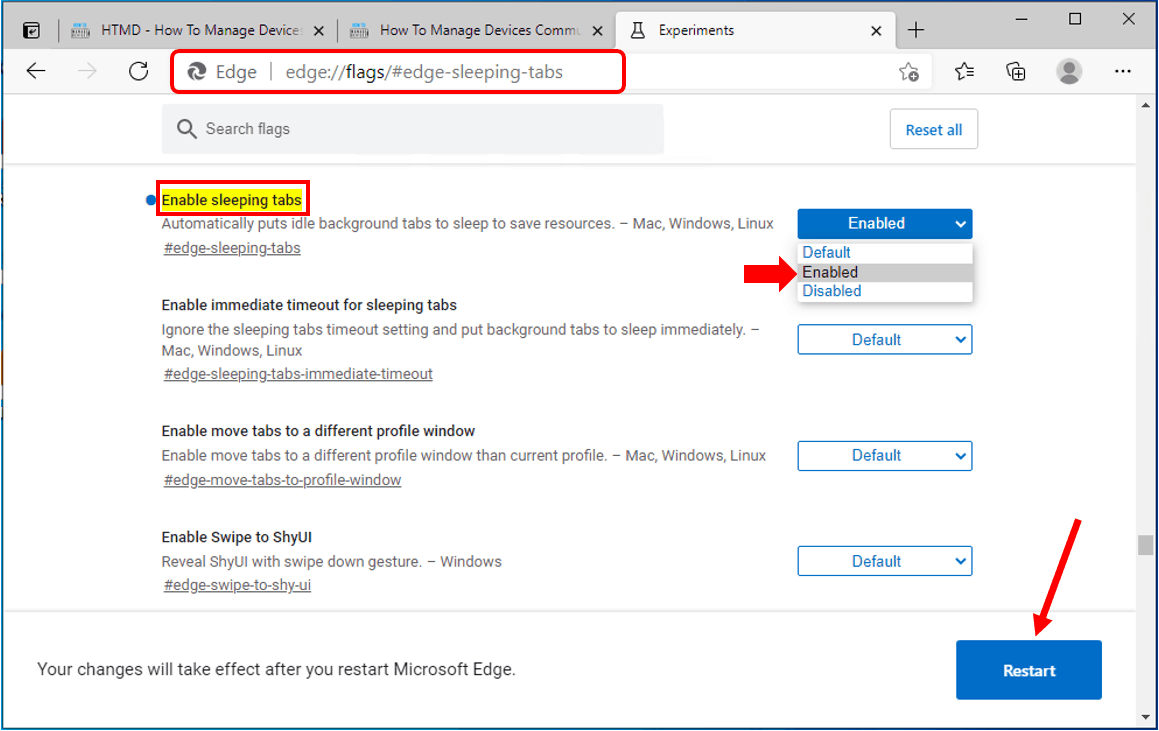Add this page to favorites
This screenshot has height=731, width=1159.
point(908,71)
